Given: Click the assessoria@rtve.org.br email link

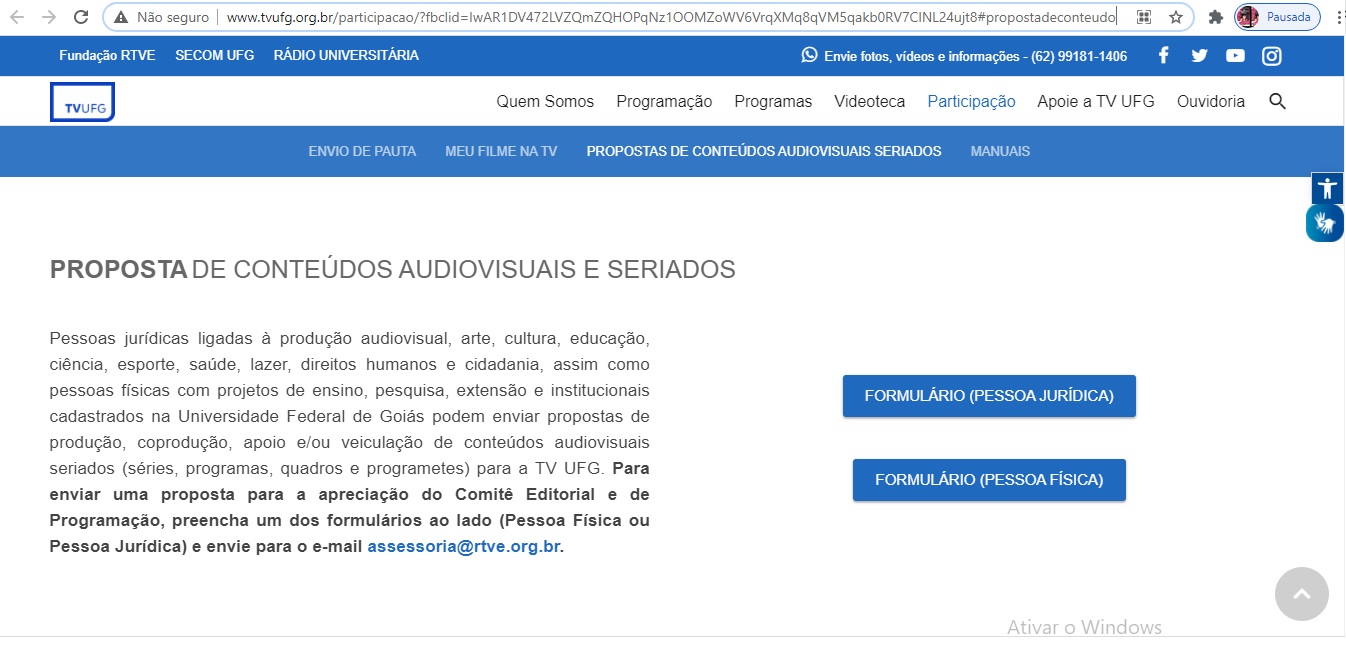Looking at the screenshot, I should pos(464,547).
